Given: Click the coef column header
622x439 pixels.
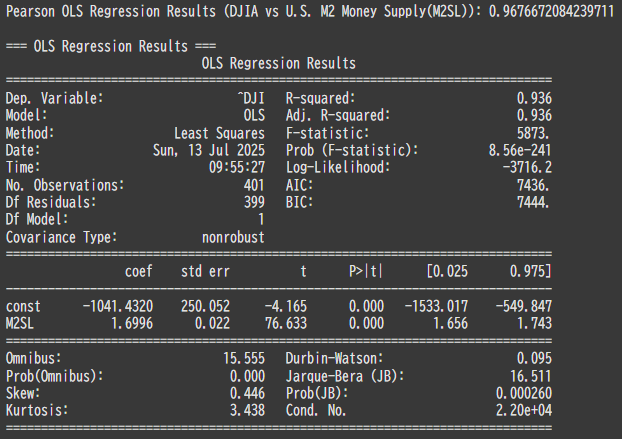Looking at the screenshot, I should click(x=138, y=272).
